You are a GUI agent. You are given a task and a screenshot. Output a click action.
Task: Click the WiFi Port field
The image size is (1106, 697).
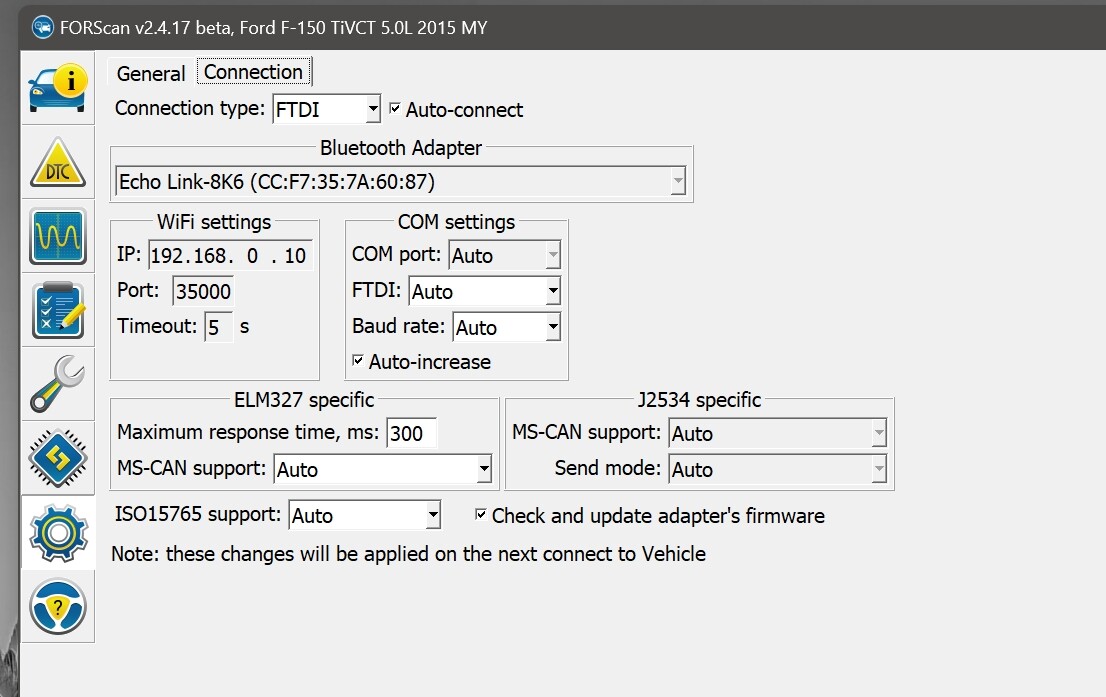202,291
